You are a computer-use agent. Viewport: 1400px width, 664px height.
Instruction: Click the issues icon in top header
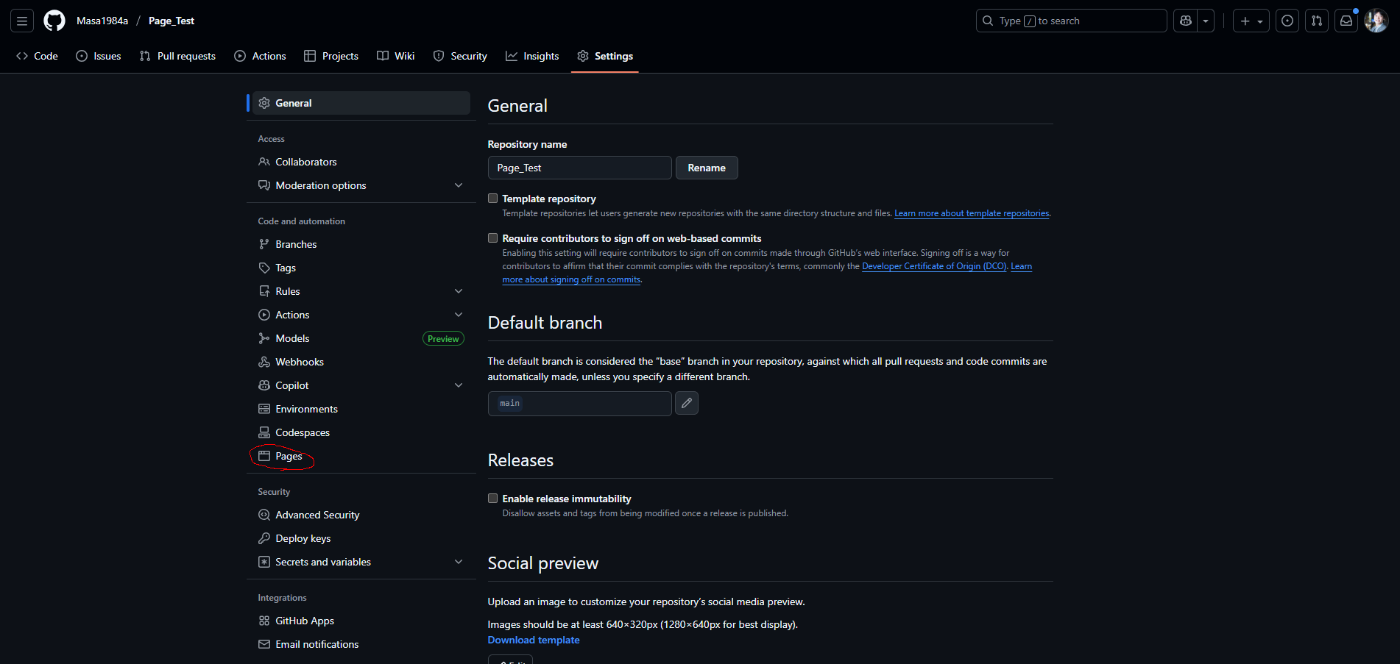tap(1288, 21)
